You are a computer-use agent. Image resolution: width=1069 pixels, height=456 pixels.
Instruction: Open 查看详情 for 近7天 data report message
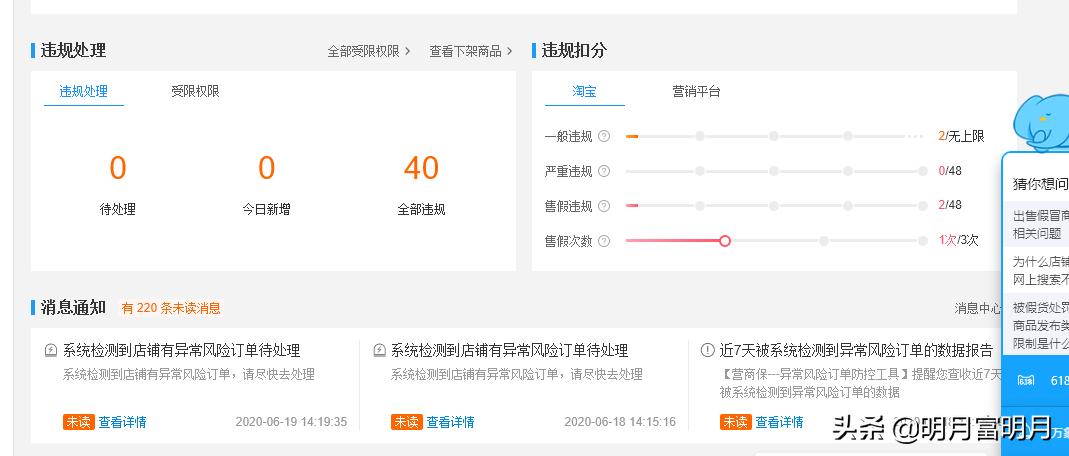[779, 422]
